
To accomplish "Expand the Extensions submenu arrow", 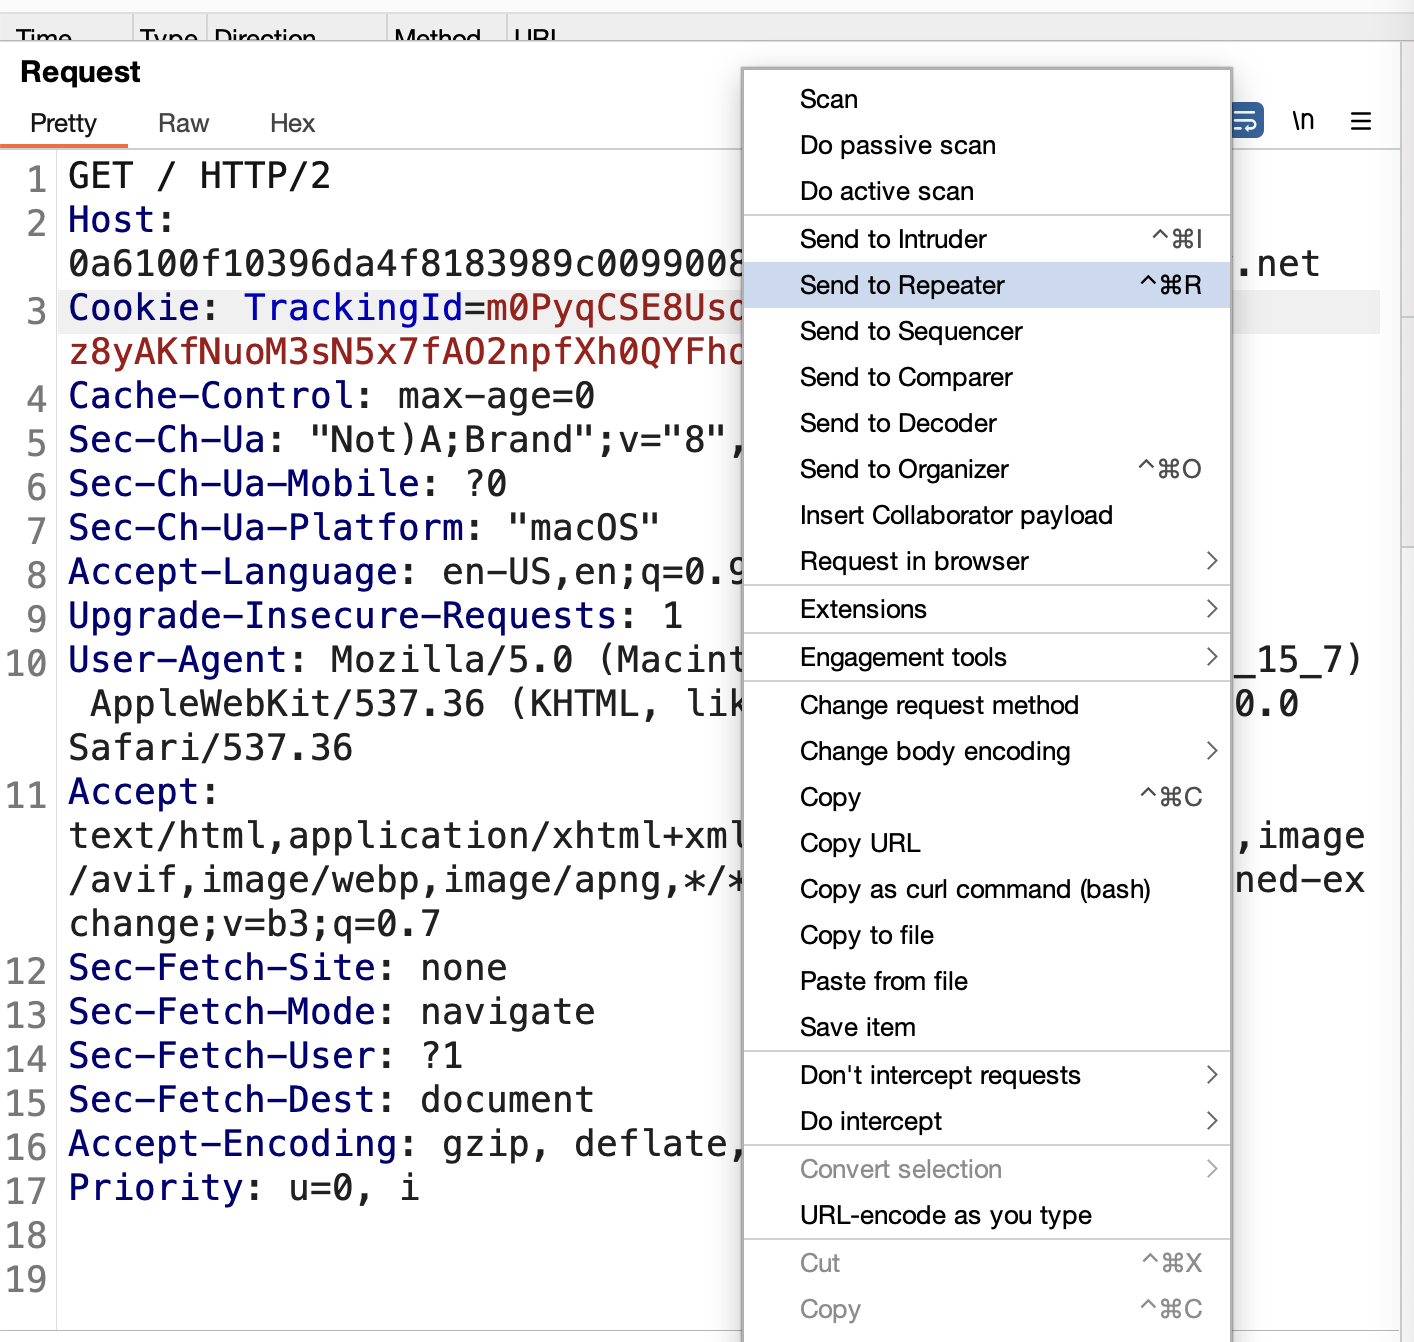I will point(1212,609).
